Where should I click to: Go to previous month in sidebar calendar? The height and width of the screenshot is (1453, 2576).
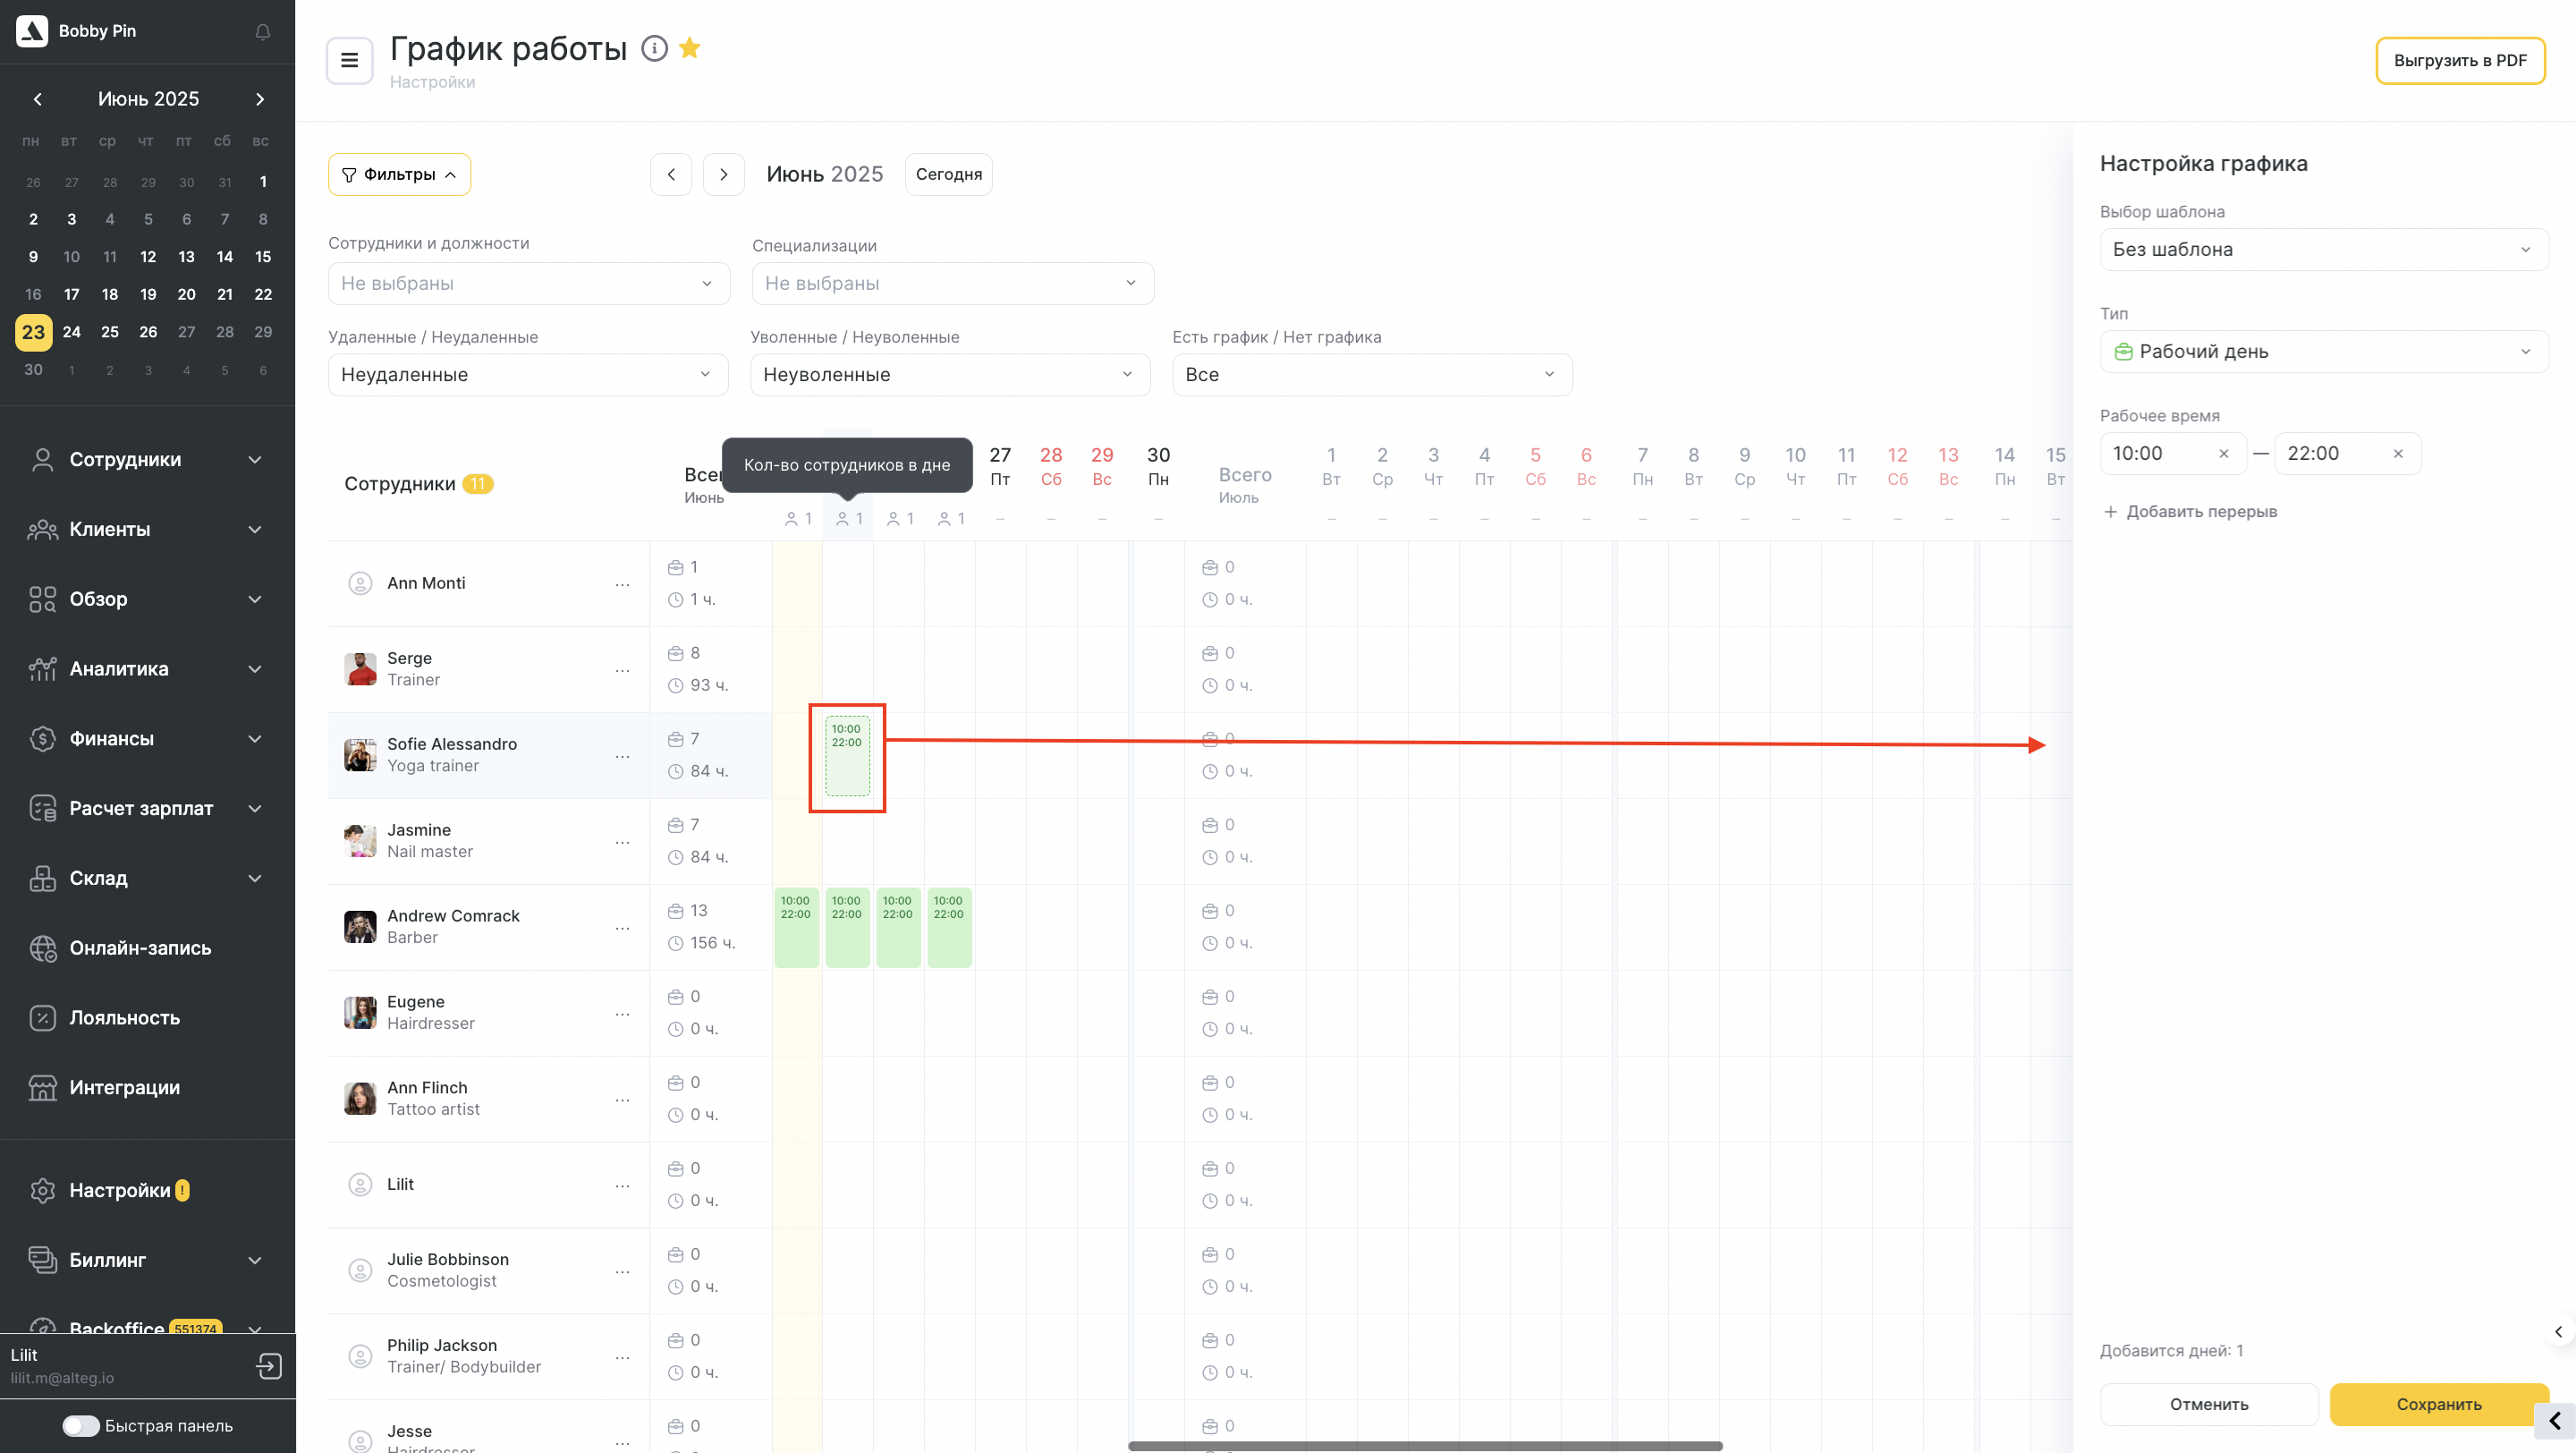(38, 99)
